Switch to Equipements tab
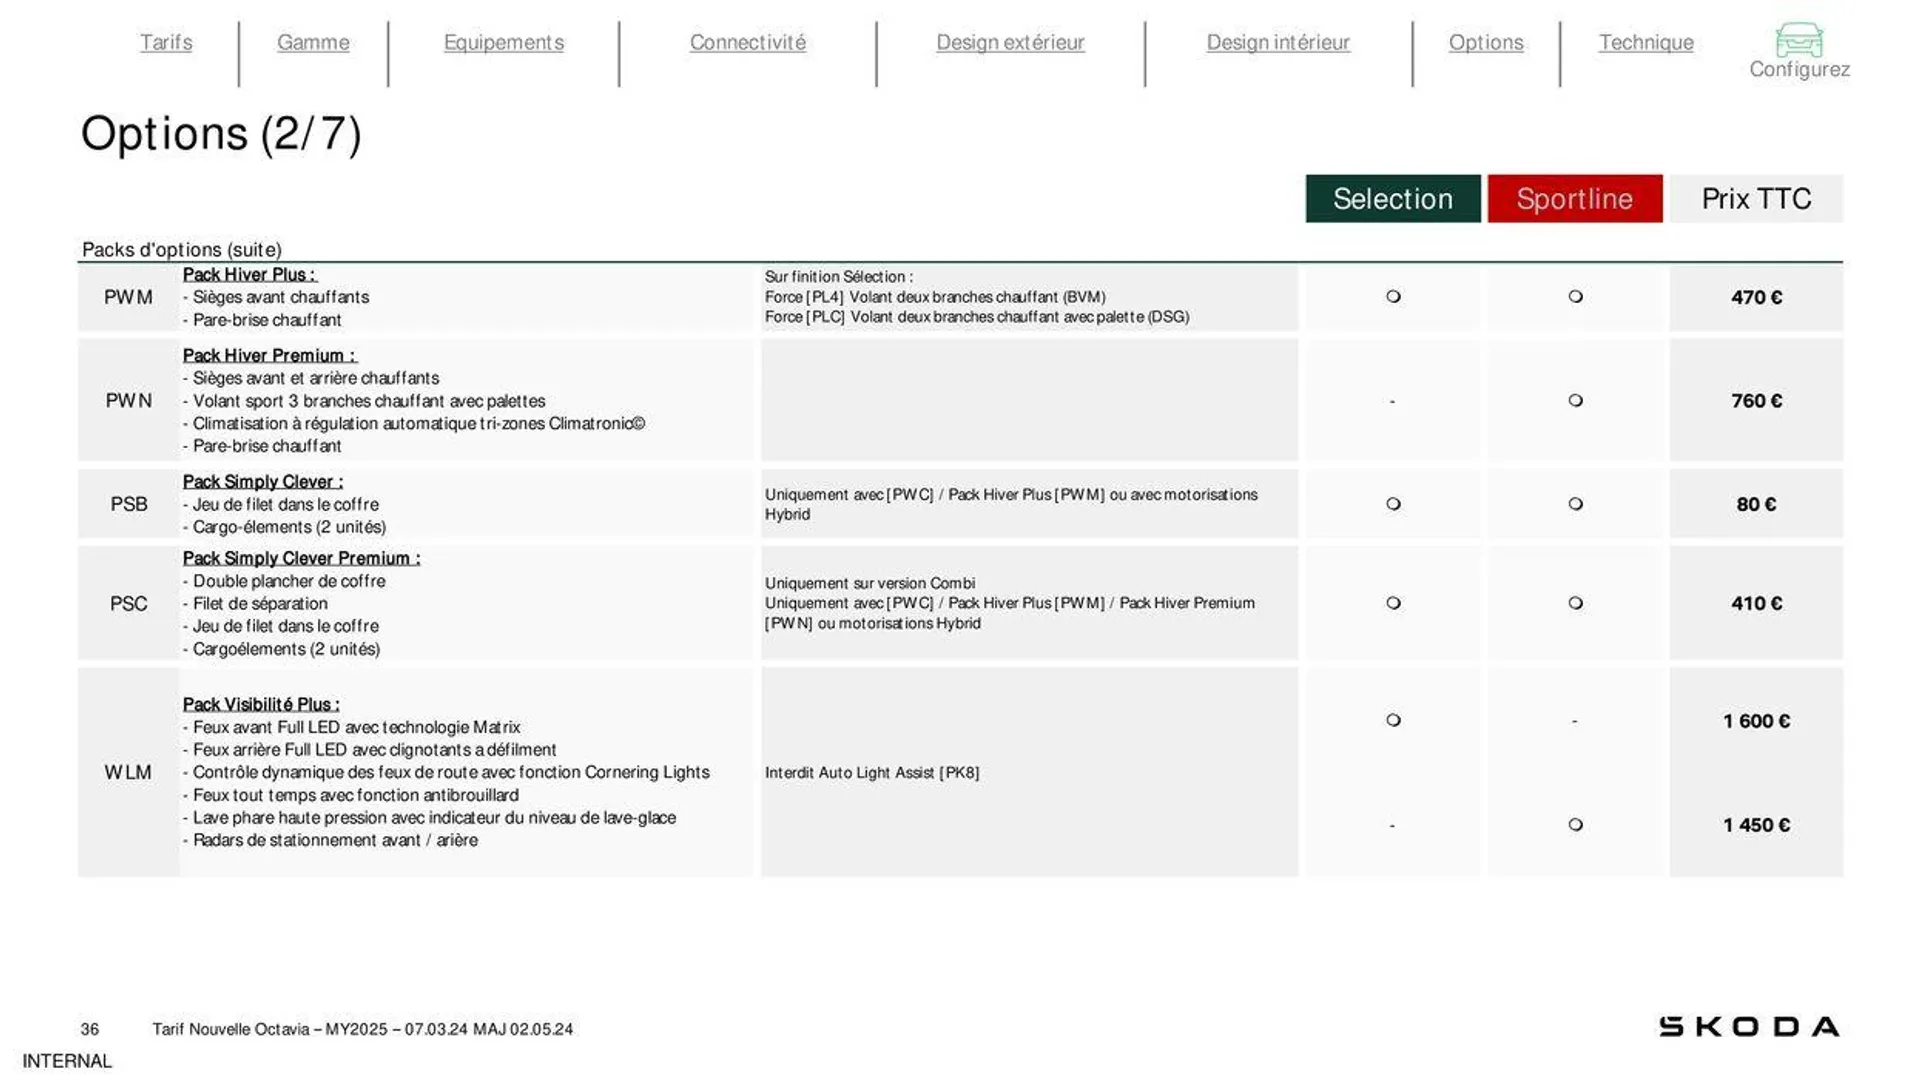1920x1080 pixels. tap(504, 42)
